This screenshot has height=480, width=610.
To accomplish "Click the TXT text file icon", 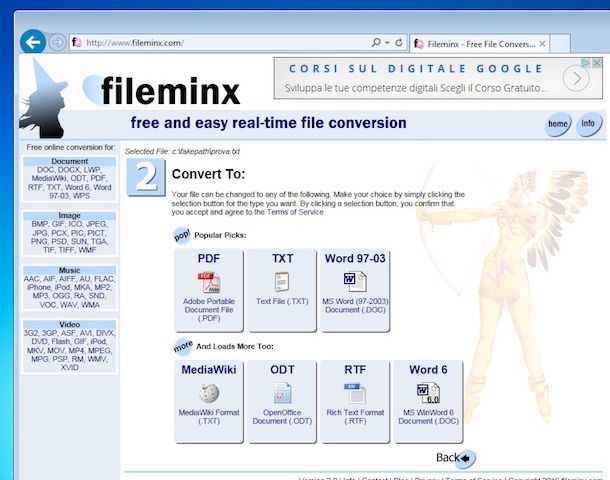I will (282, 282).
